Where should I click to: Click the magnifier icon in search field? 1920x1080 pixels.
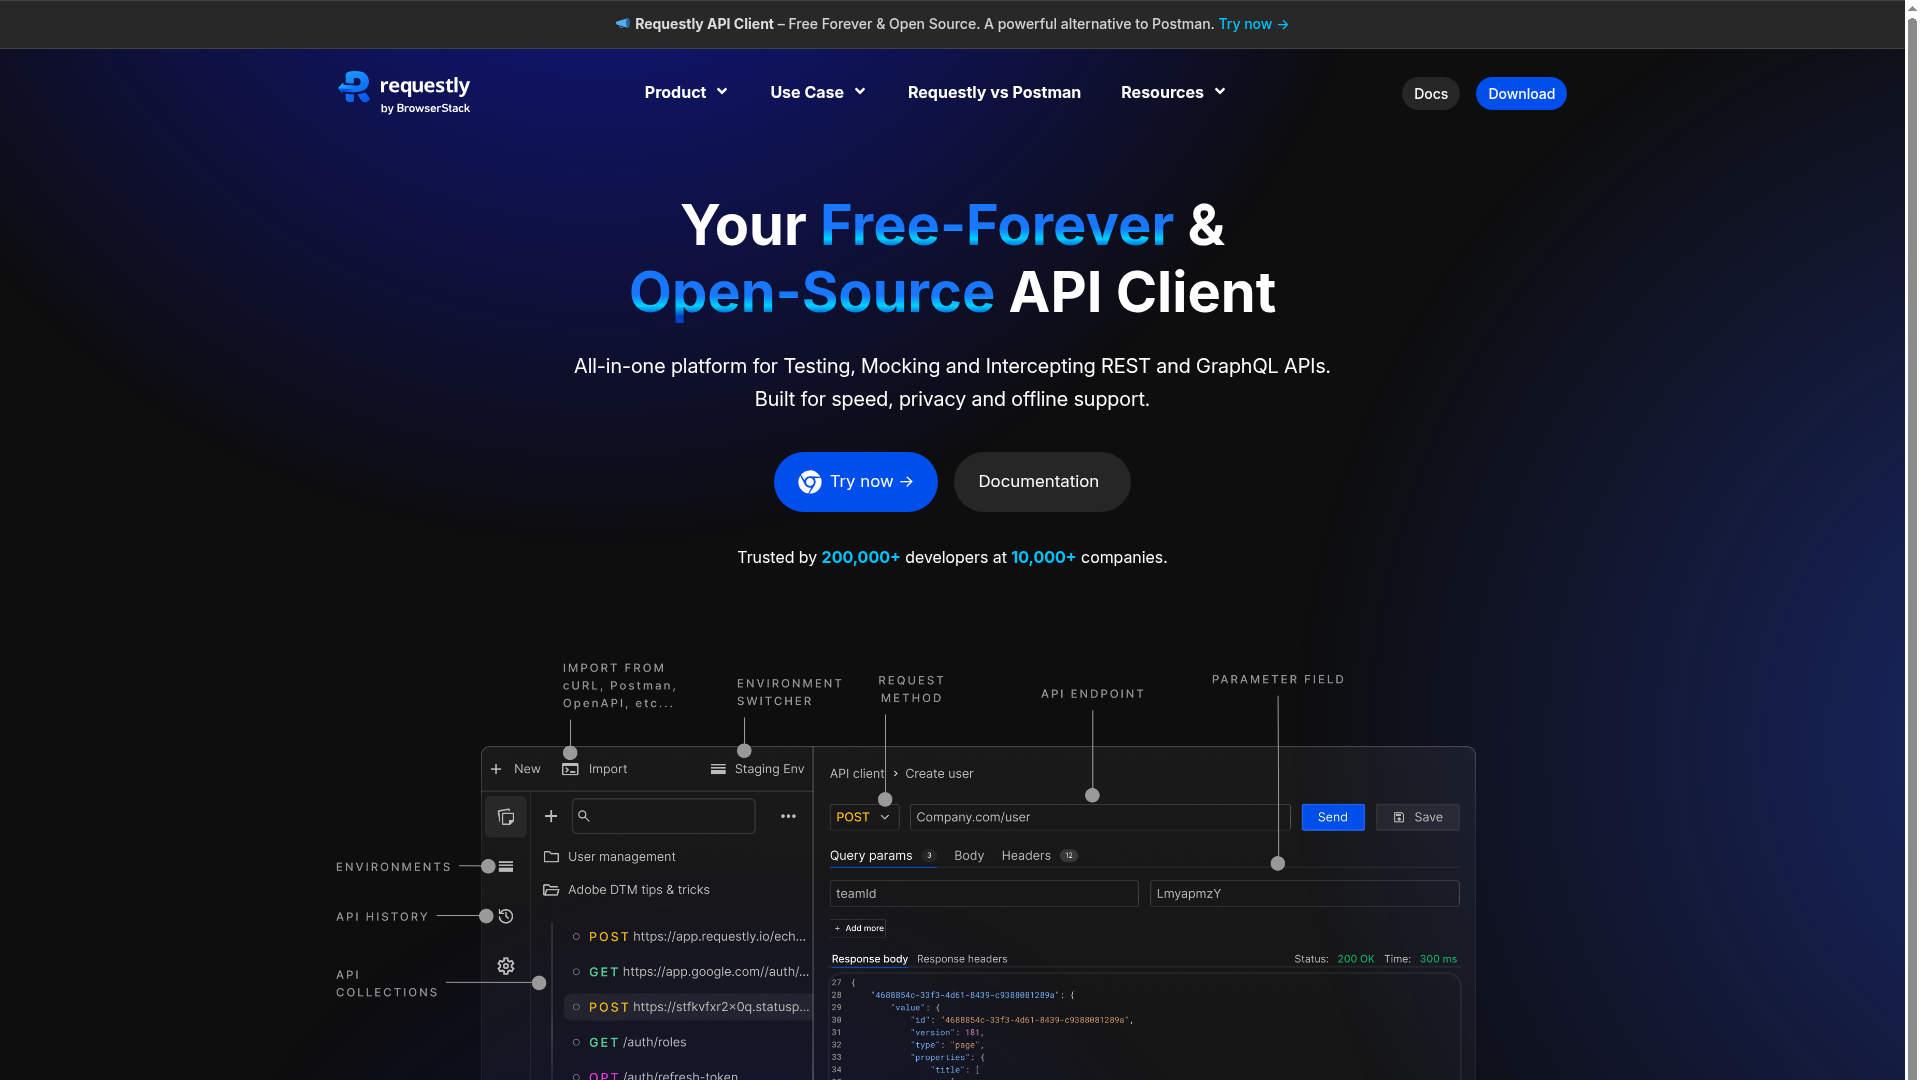click(584, 816)
